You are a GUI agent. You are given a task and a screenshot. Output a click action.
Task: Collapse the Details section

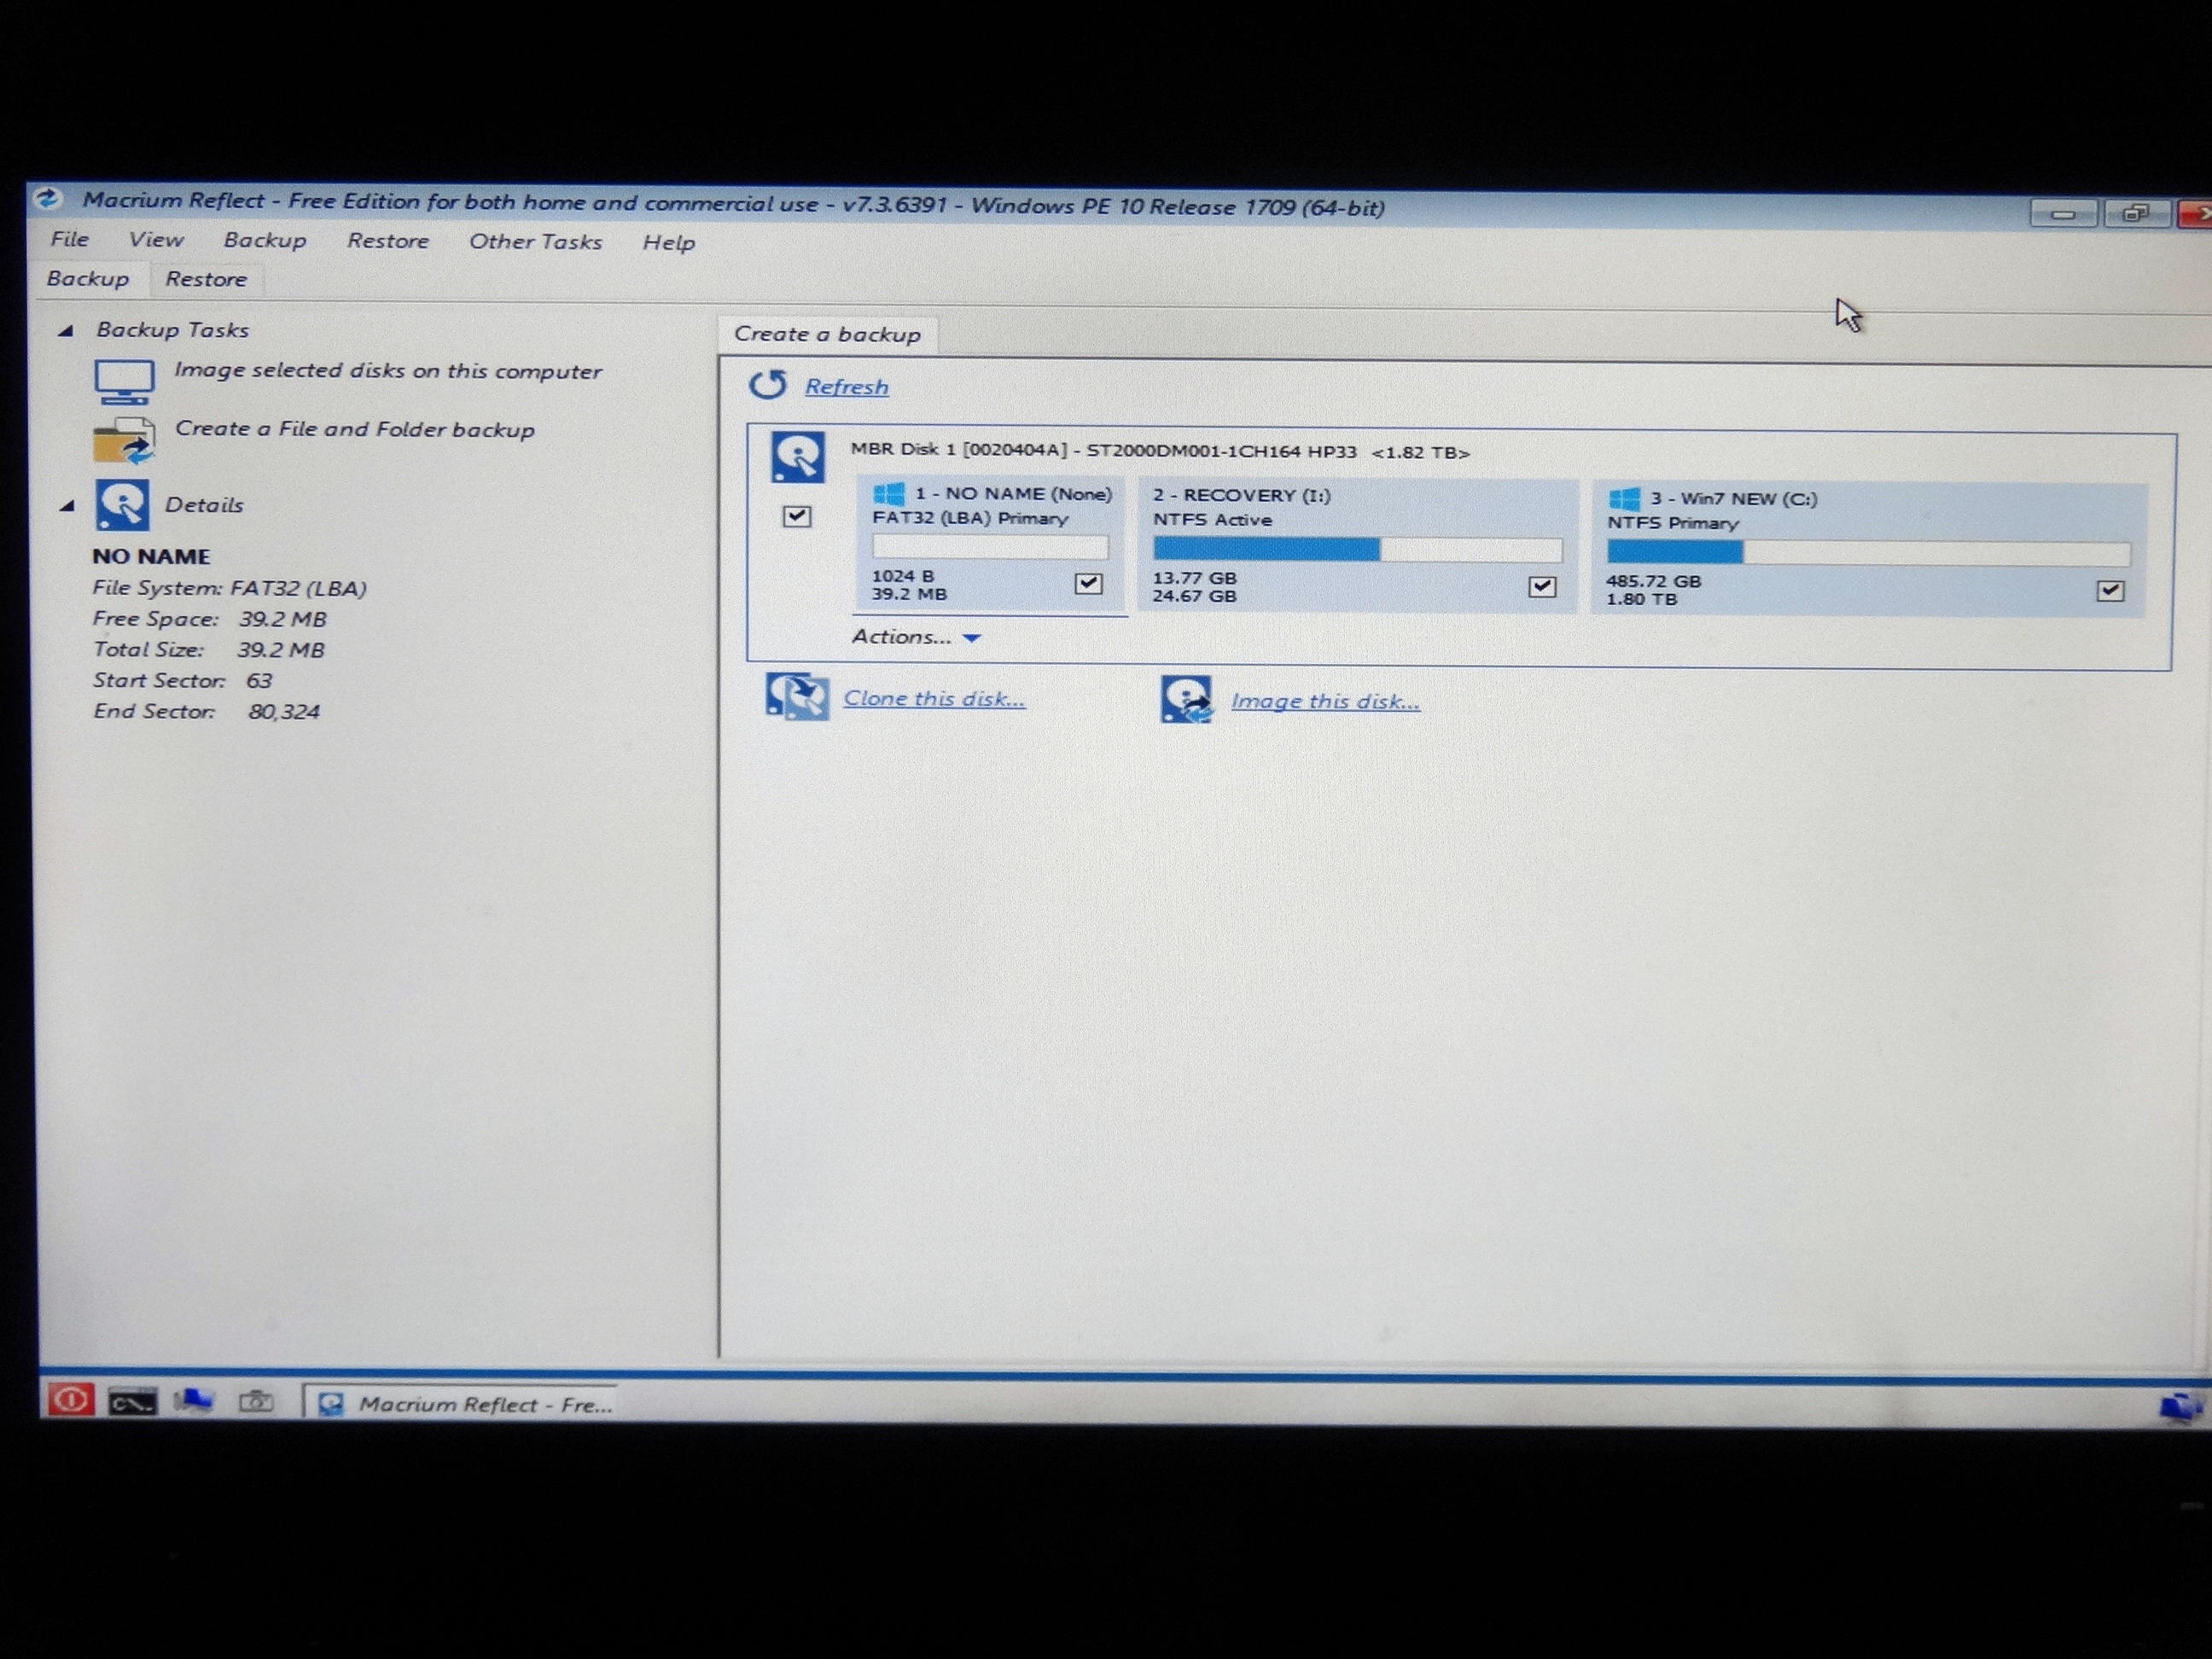[67, 506]
